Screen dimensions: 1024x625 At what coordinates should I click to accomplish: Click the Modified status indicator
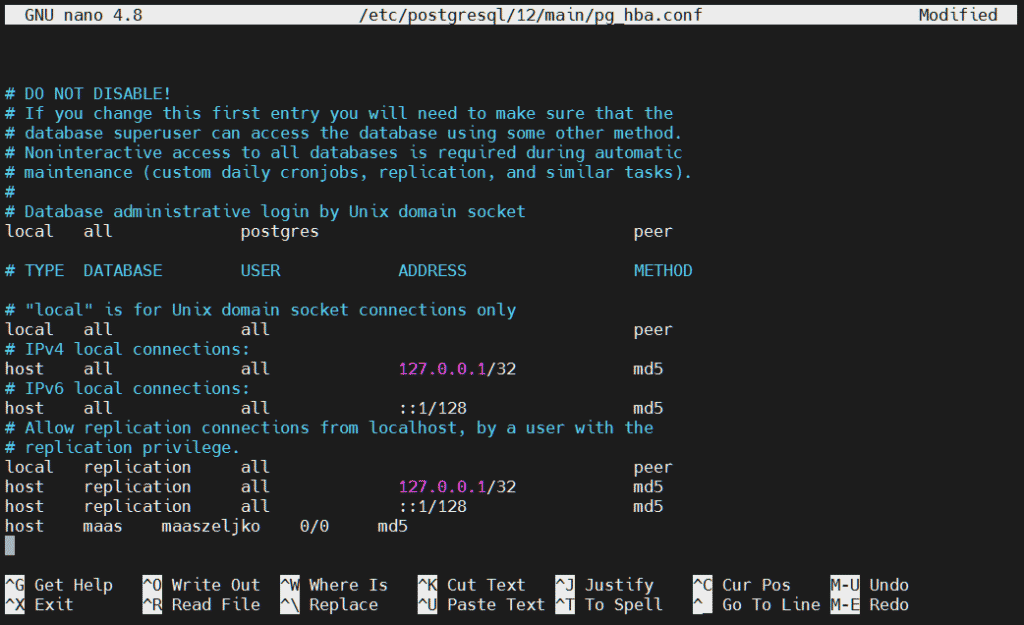[957, 15]
